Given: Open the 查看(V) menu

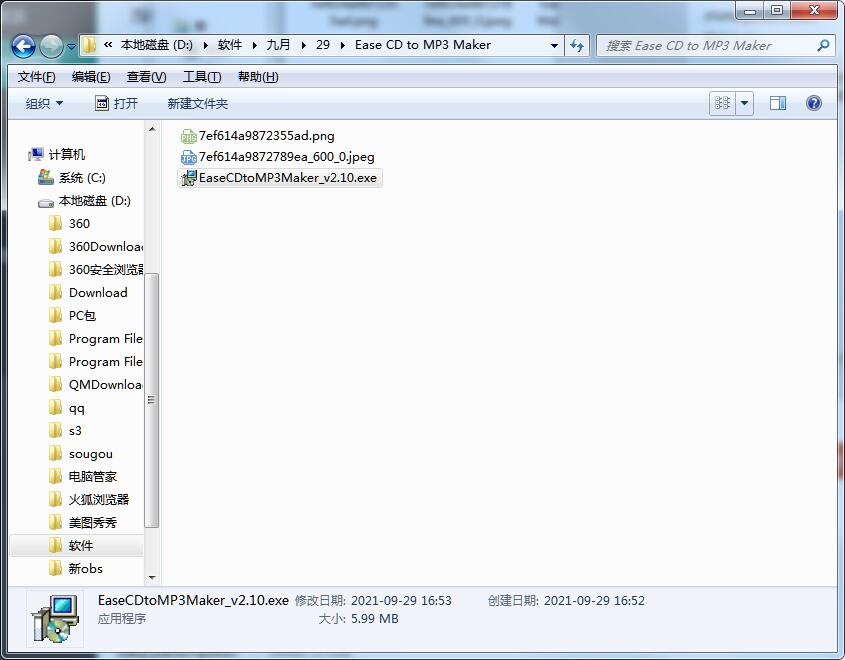Looking at the screenshot, I should tap(146, 77).
